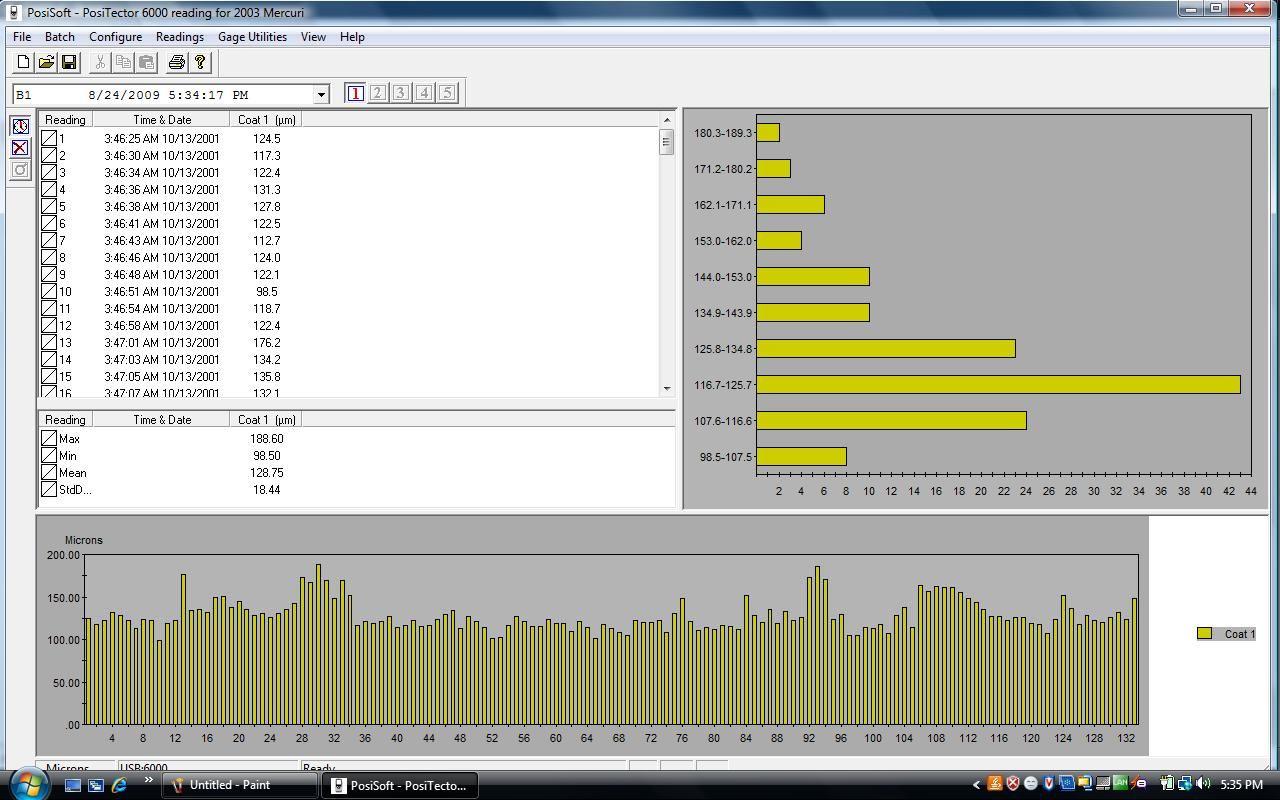Toggle the checkbox beside the Min row
Screen dimensions: 1280x800
[49, 456]
